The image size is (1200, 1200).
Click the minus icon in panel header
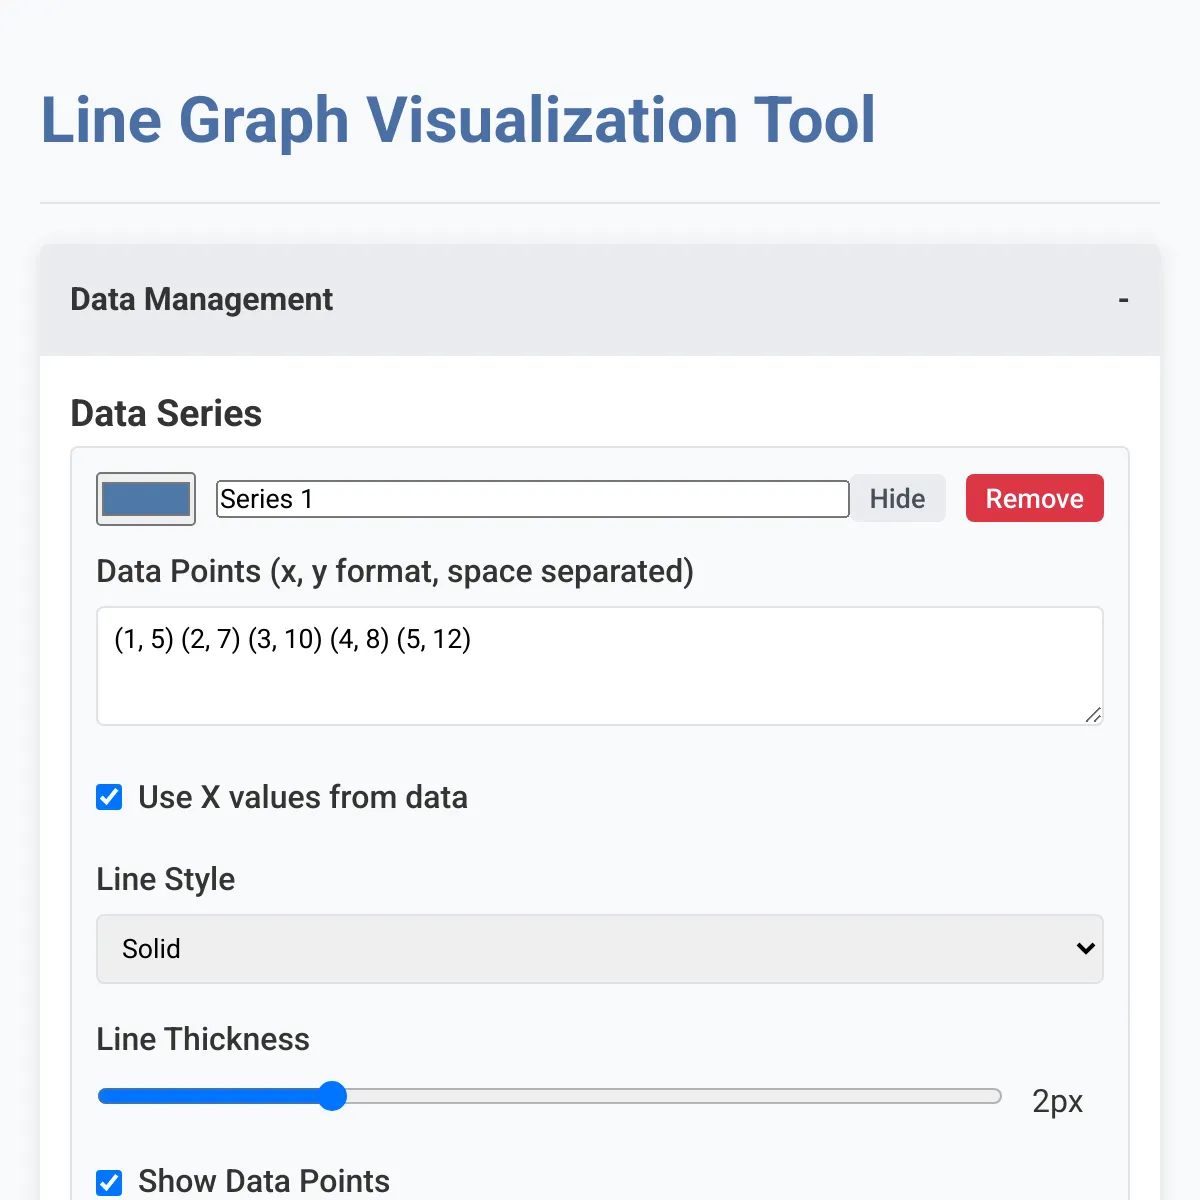tap(1123, 300)
